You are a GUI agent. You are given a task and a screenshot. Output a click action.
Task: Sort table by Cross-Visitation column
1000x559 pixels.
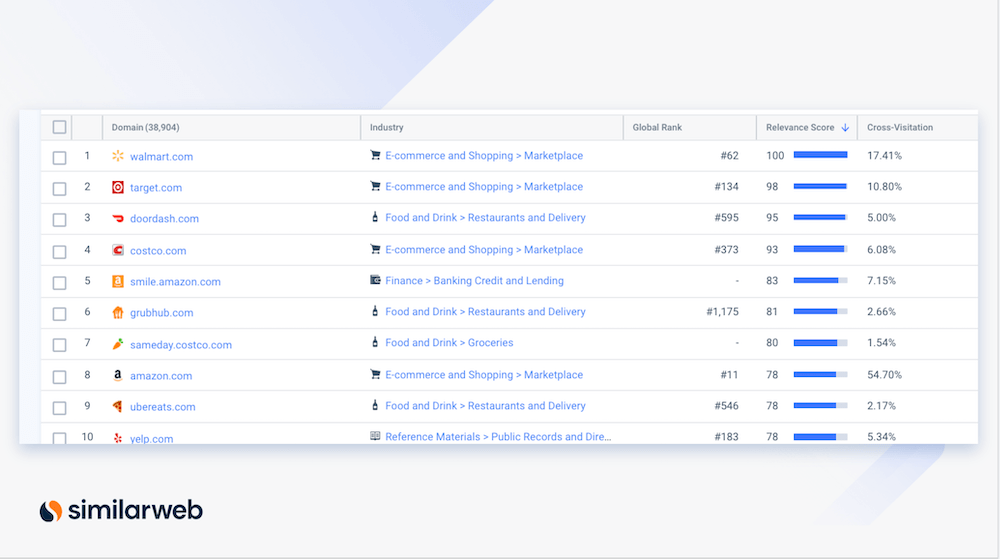900,128
